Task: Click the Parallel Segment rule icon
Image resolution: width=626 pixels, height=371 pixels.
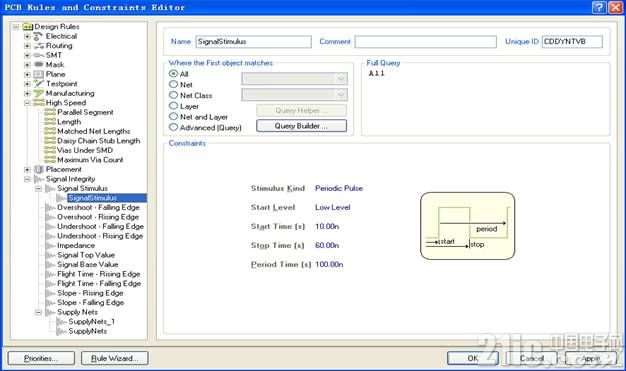Action: pyautogui.click(x=50, y=112)
